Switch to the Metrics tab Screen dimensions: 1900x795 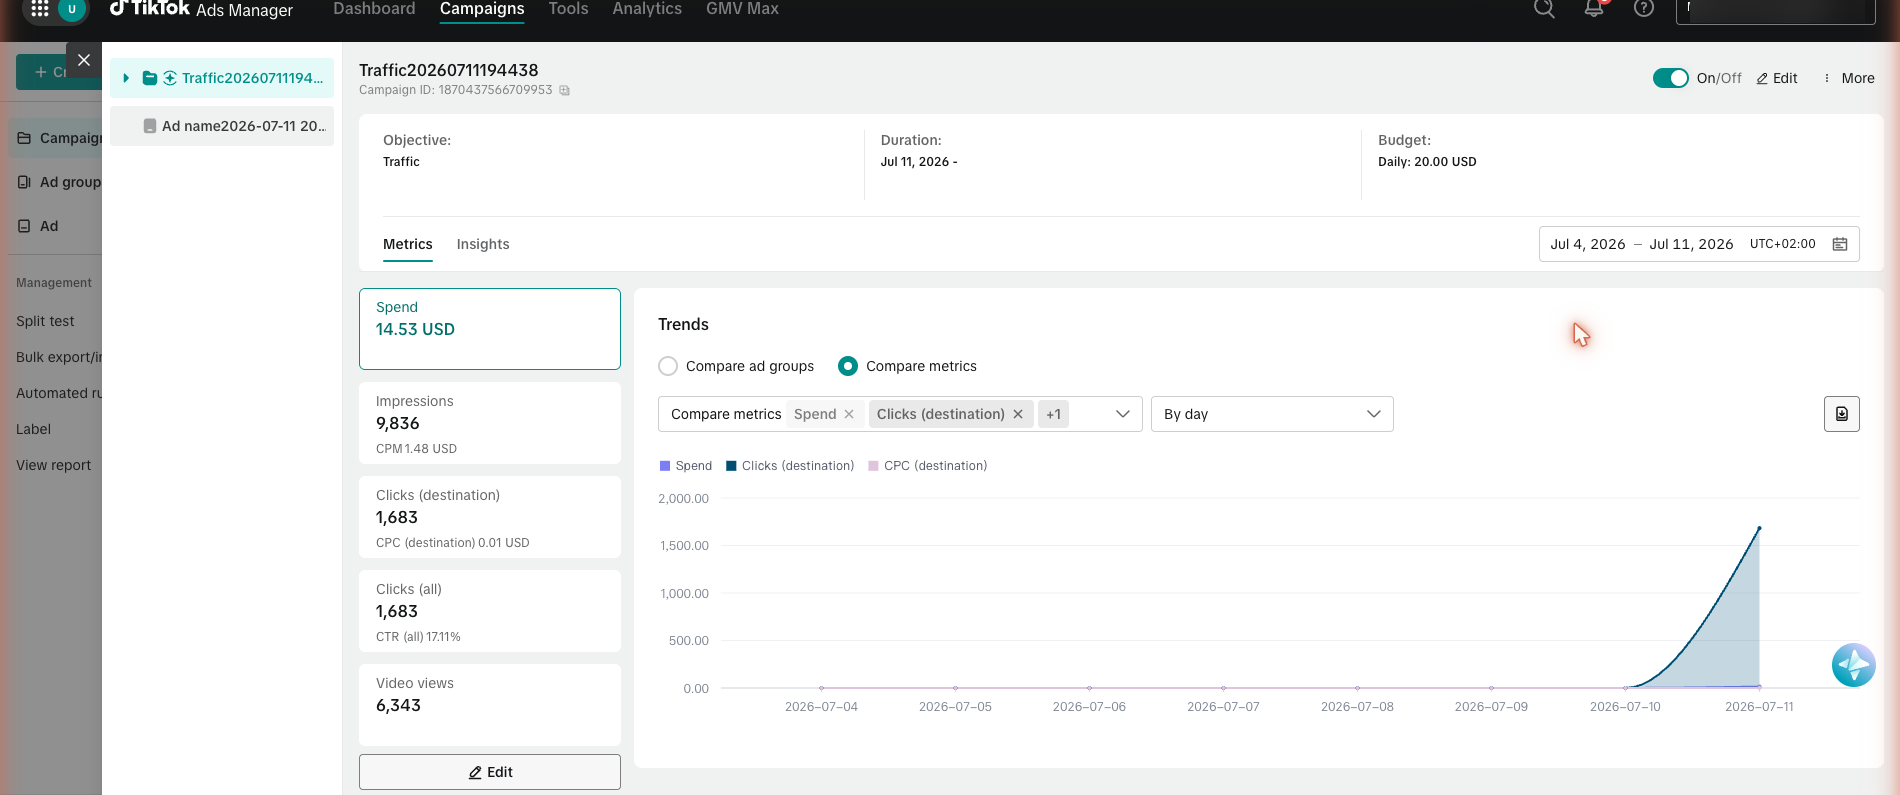(x=408, y=244)
